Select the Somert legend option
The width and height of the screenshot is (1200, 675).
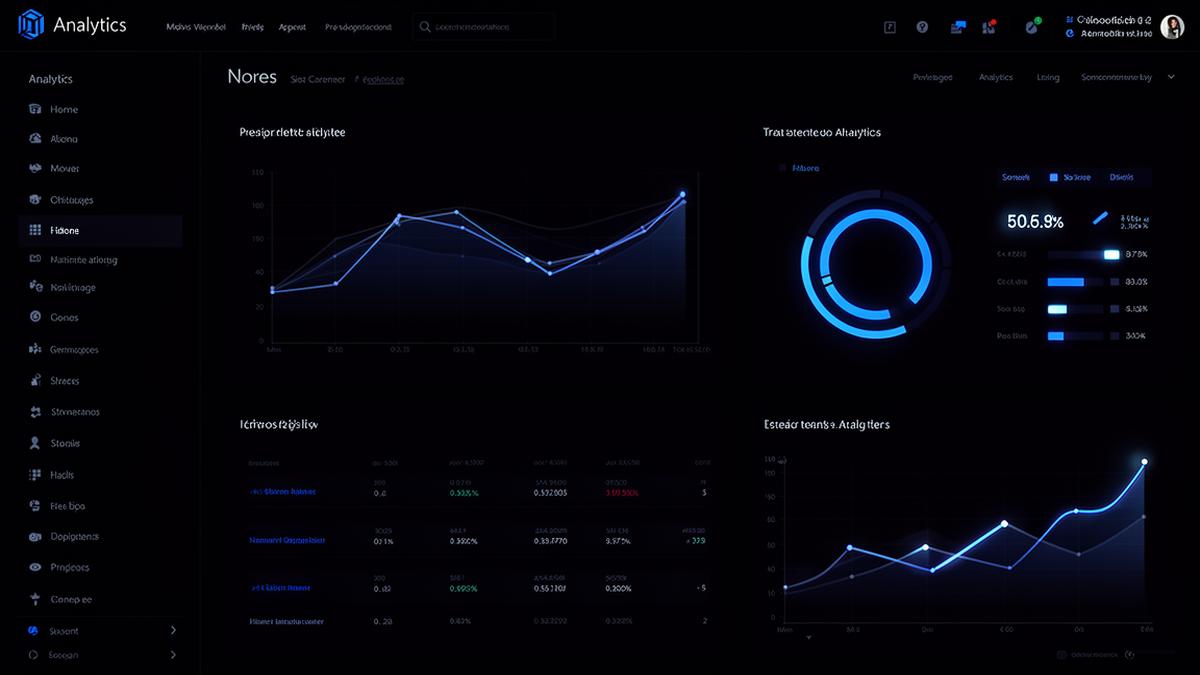1015,177
